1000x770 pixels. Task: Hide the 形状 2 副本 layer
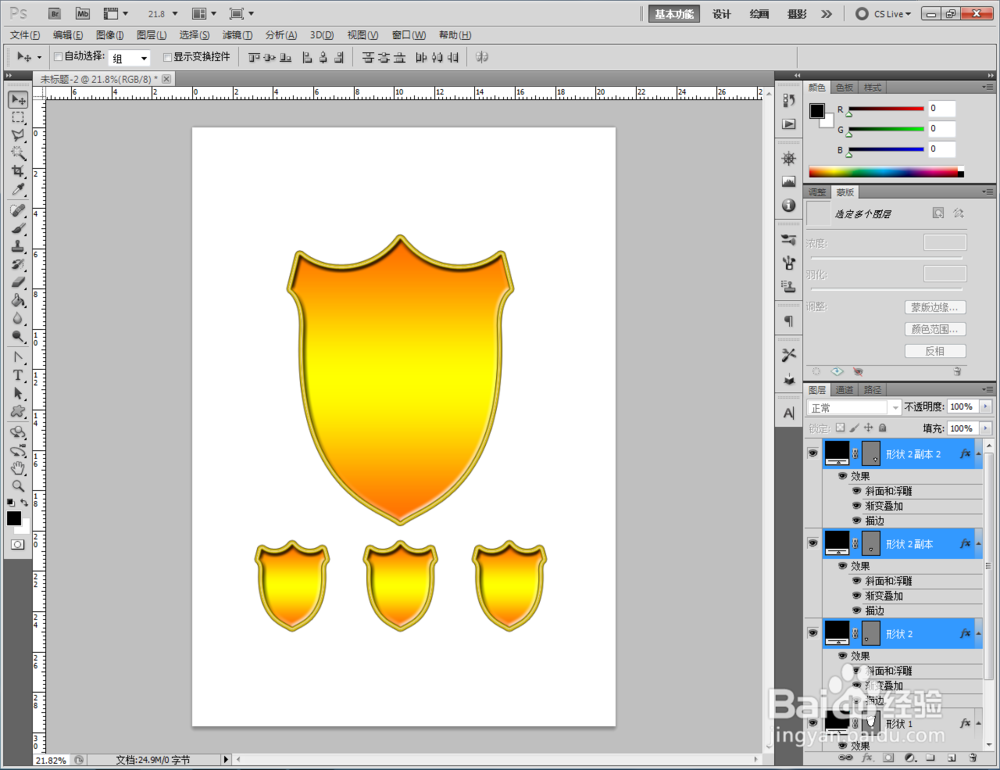(x=812, y=543)
